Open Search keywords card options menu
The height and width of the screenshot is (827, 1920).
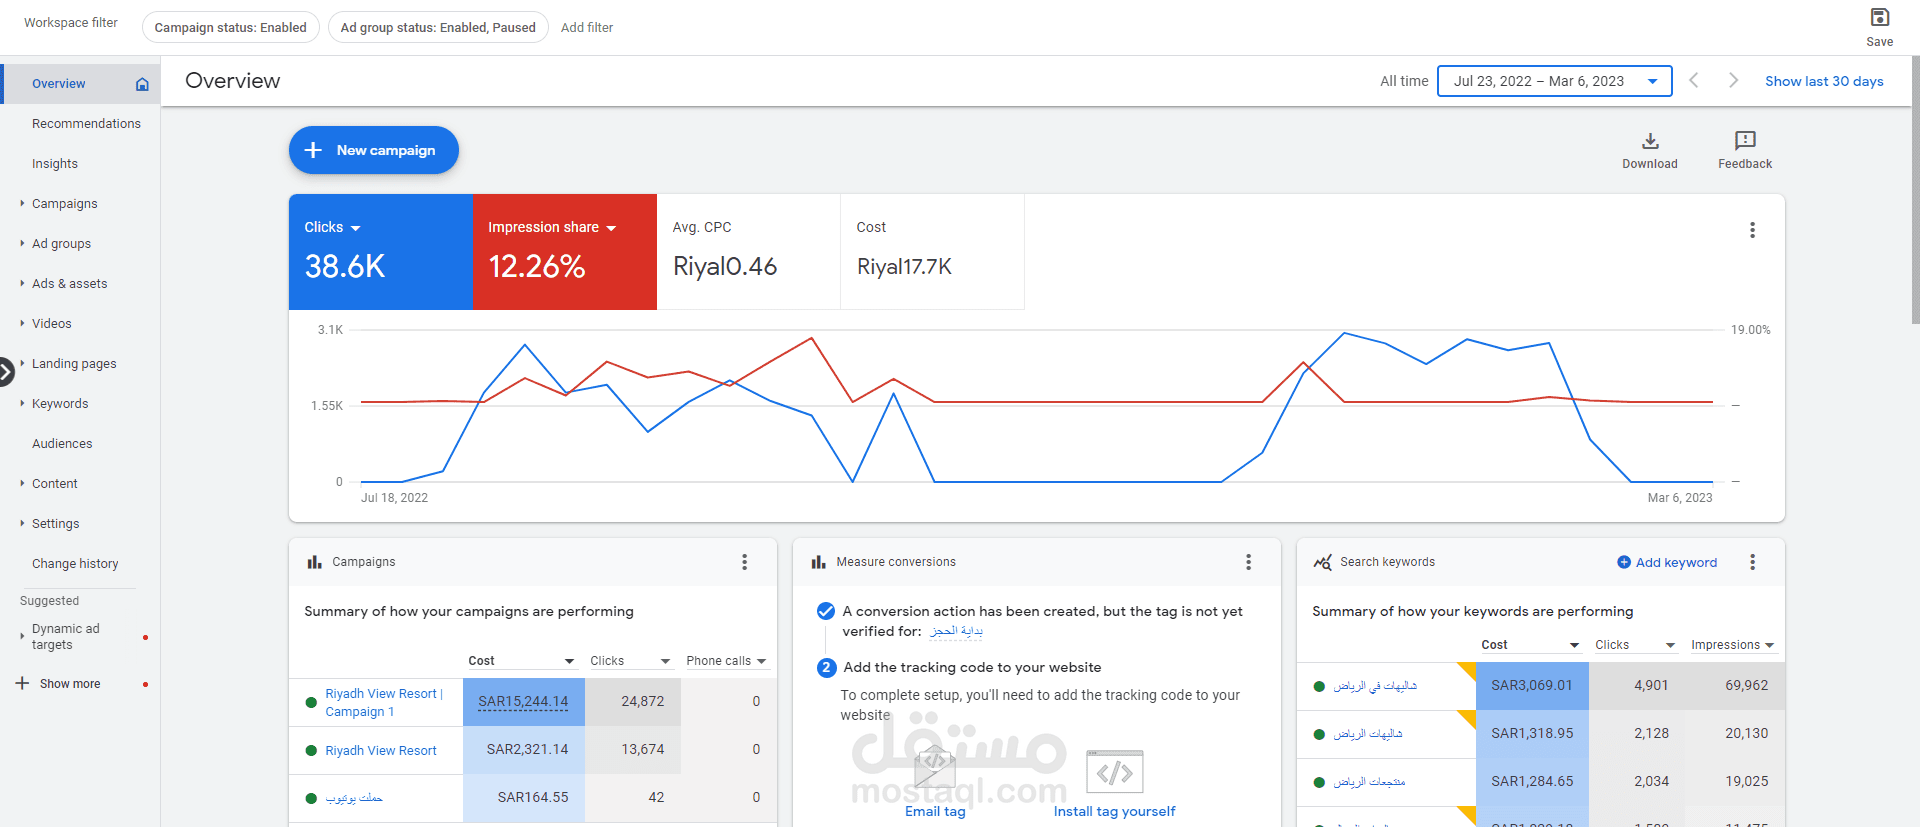(x=1752, y=562)
